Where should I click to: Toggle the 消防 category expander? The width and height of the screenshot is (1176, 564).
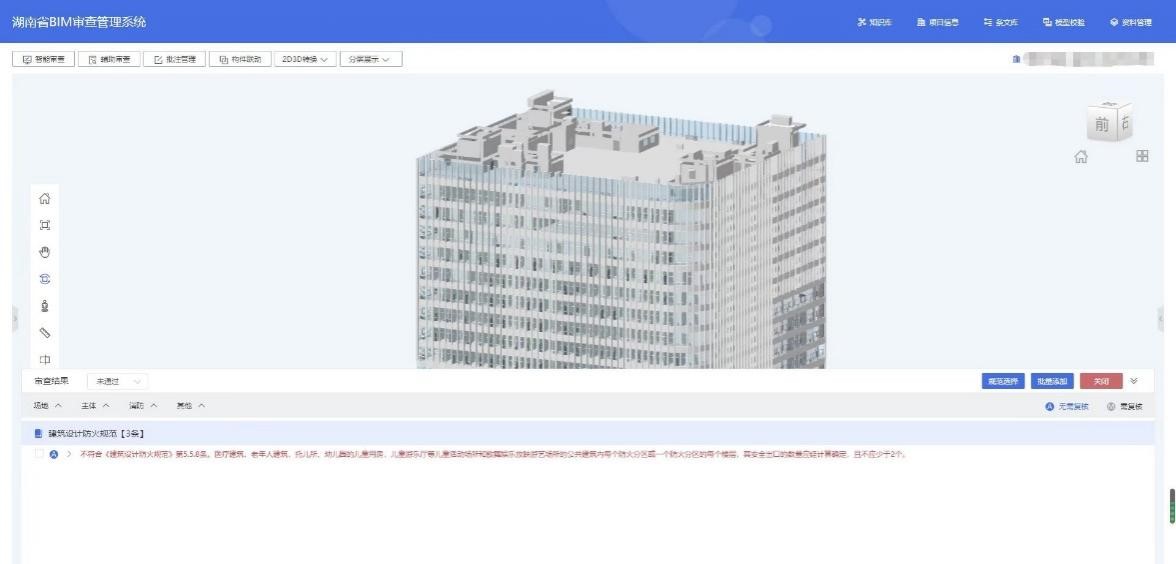143,406
